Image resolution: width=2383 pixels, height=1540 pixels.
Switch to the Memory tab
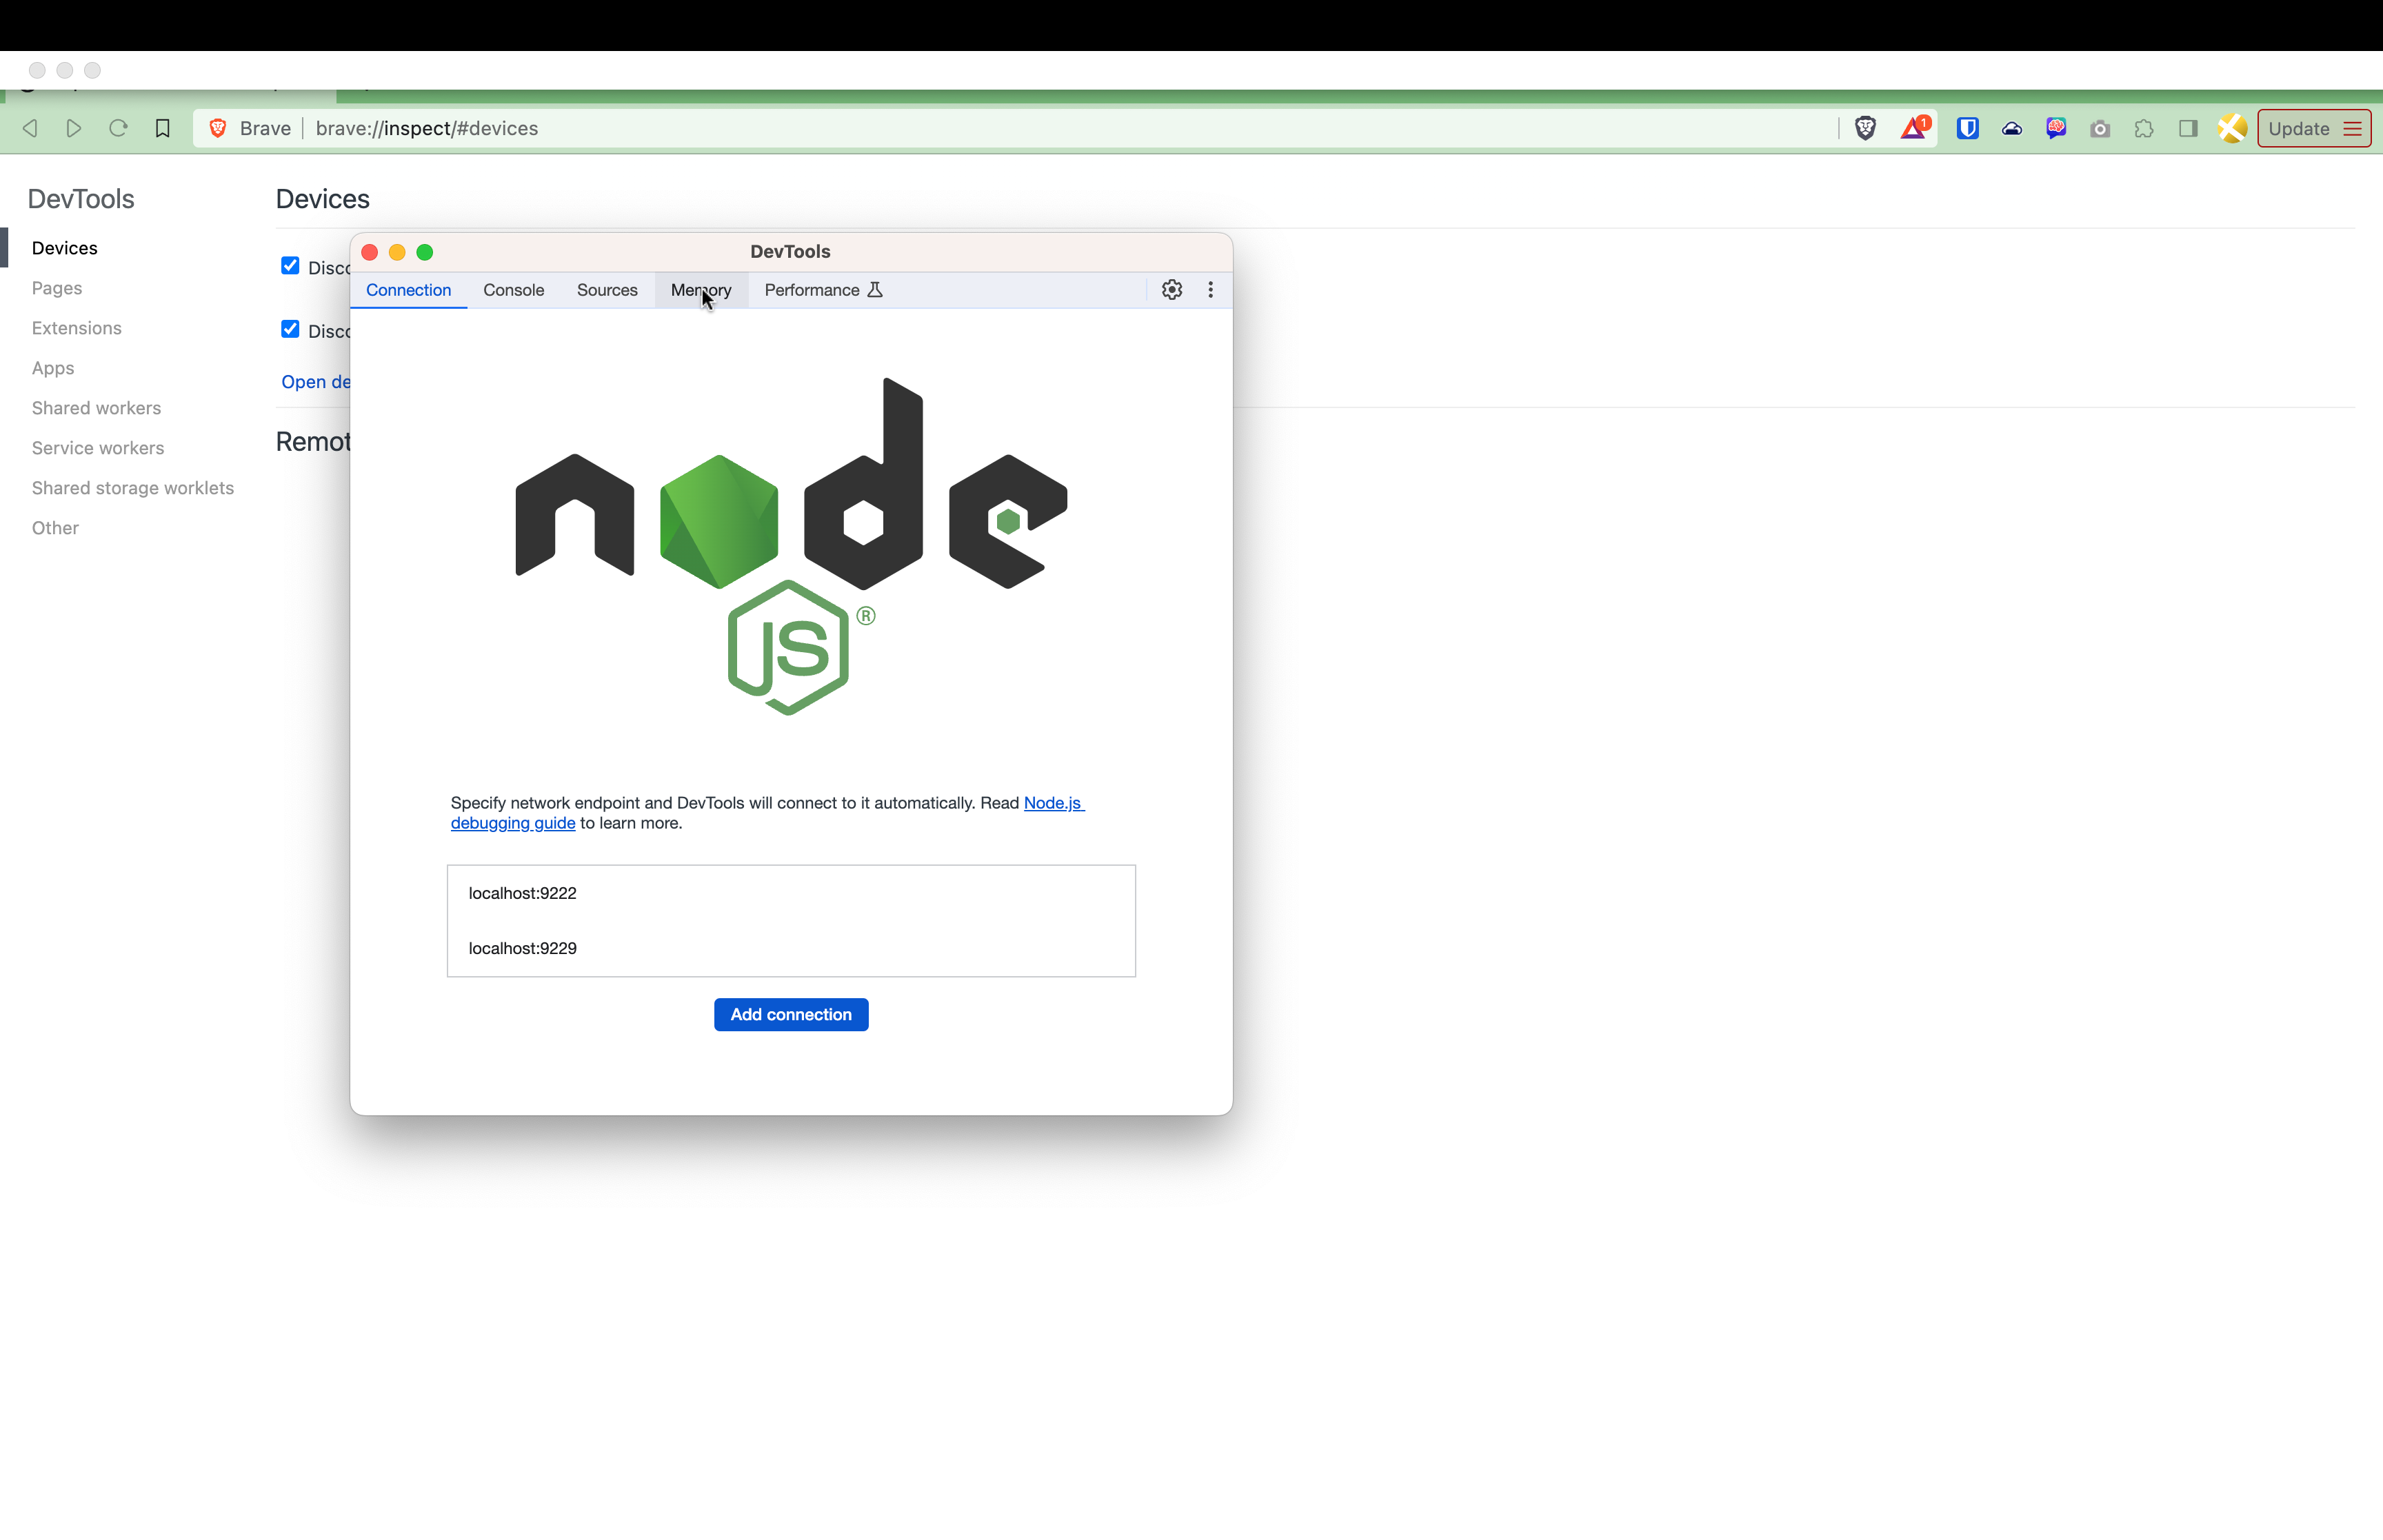click(701, 290)
